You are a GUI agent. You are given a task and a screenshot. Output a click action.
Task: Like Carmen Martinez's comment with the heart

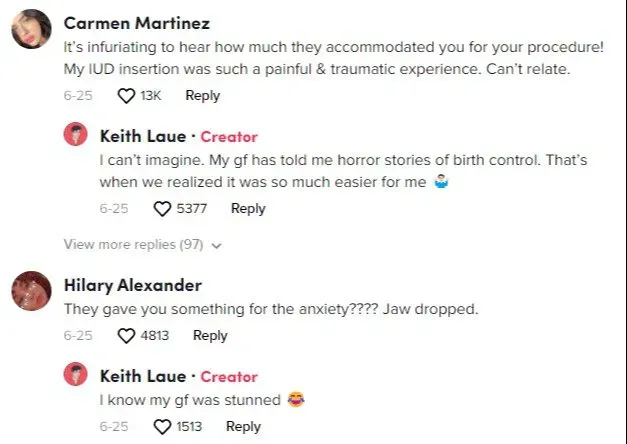pos(126,96)
